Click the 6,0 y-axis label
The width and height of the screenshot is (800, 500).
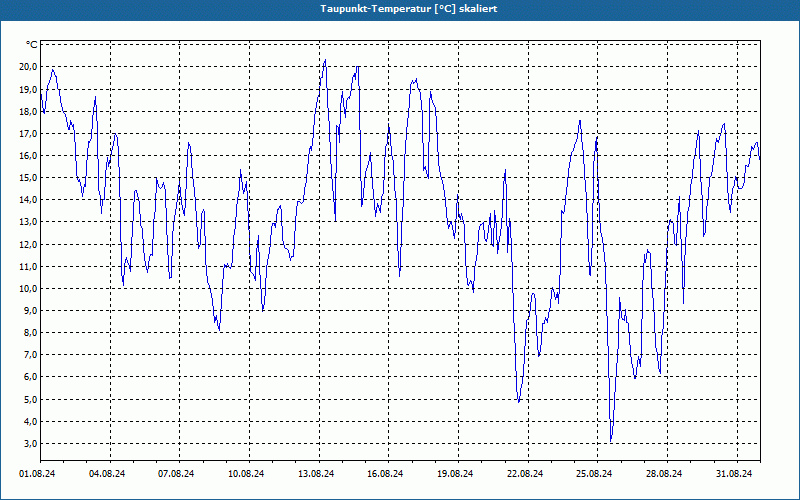pos(30,377)
